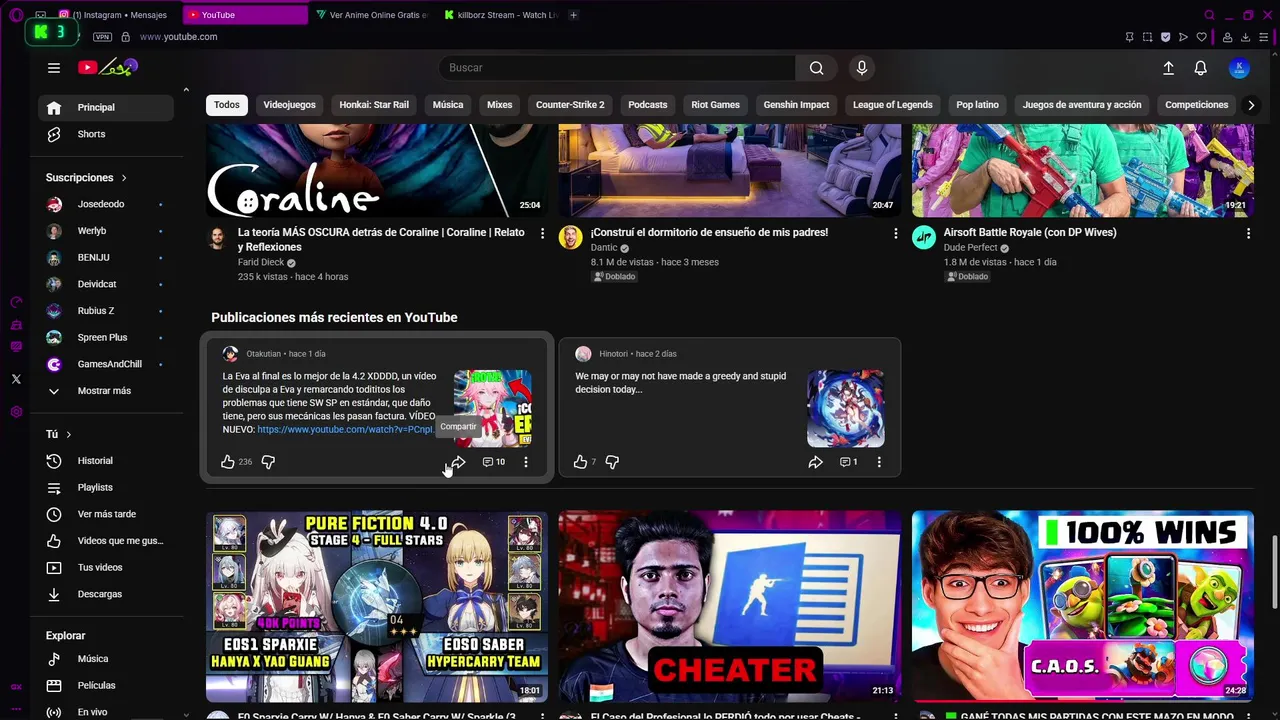The width and height of the screenshot is (1280, 720).
Task: Click the page vertical scrollbar thumb
Action: (1274, 571)
